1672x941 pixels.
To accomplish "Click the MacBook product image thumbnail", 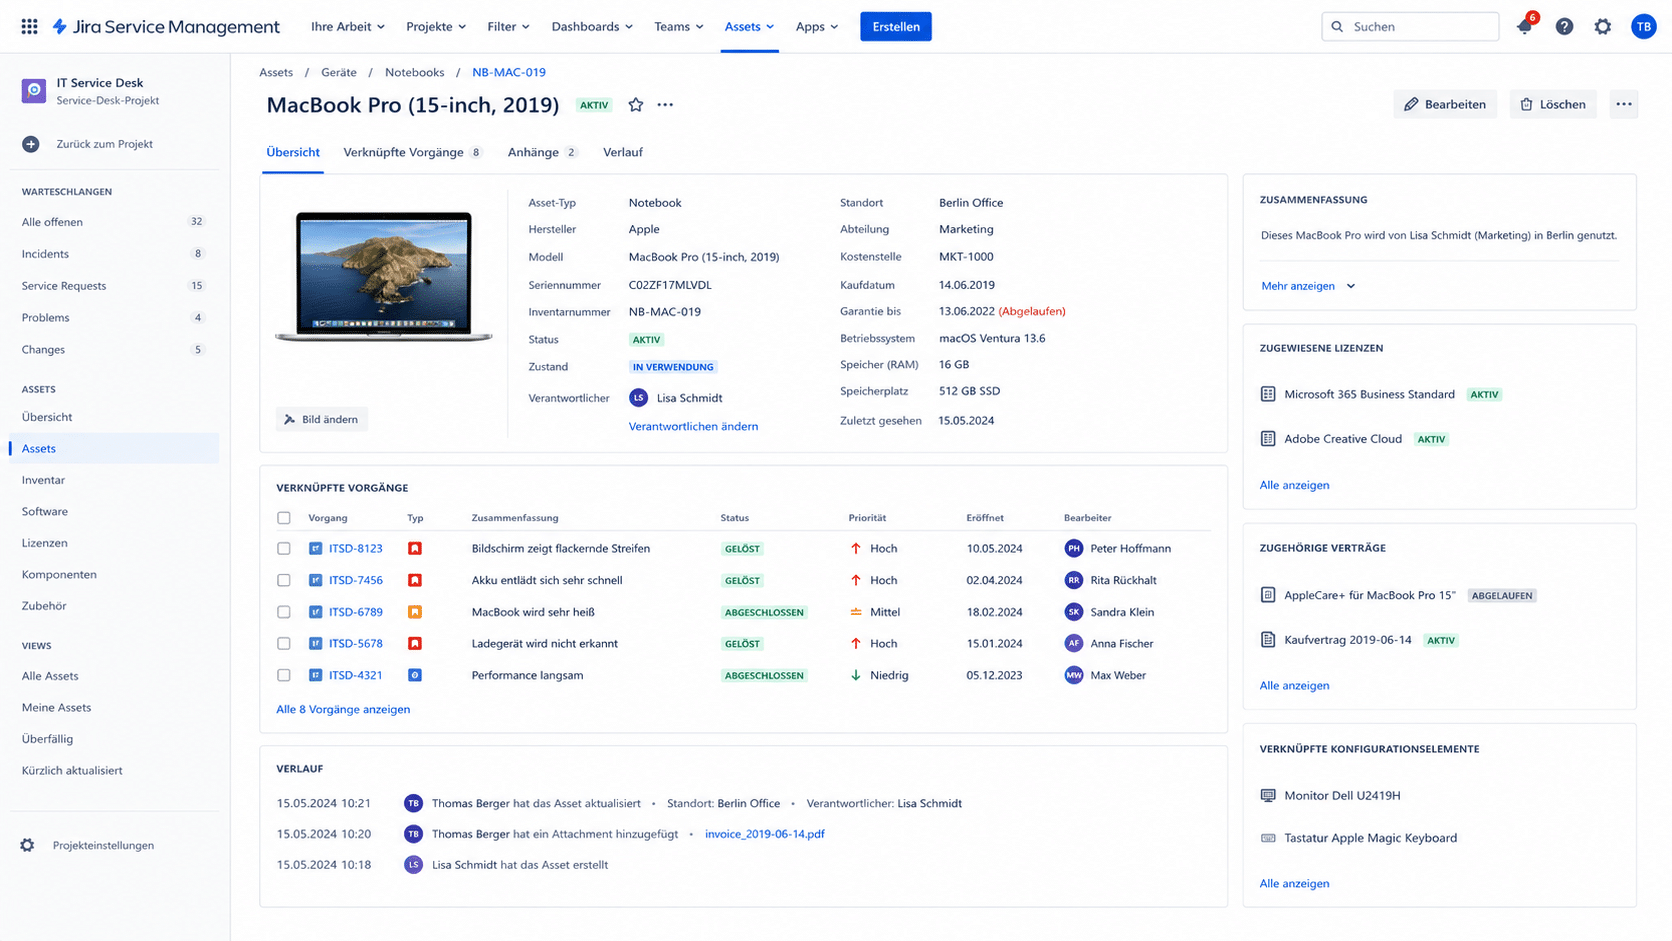I will coord(384,277).
